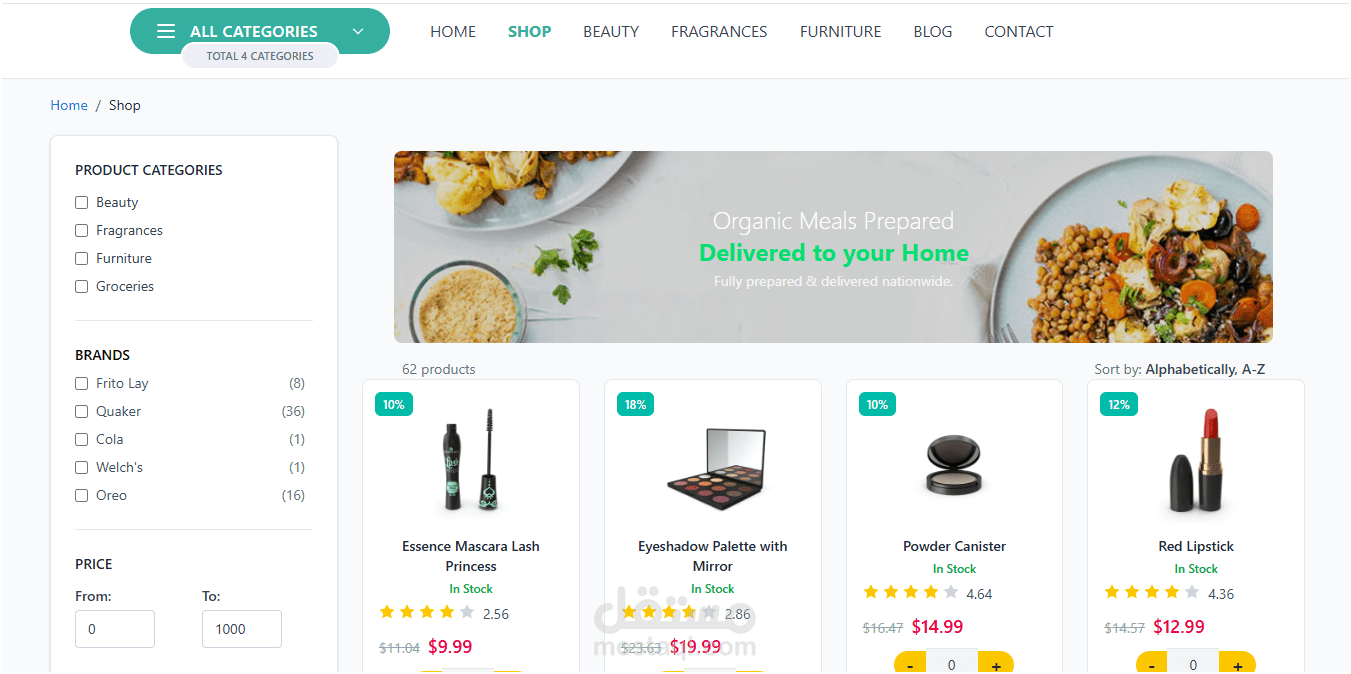Click the 18% discount badge on Eyeshadow Palette
The height and width of the screenshot is (674, 1351).
pos(635,404)
